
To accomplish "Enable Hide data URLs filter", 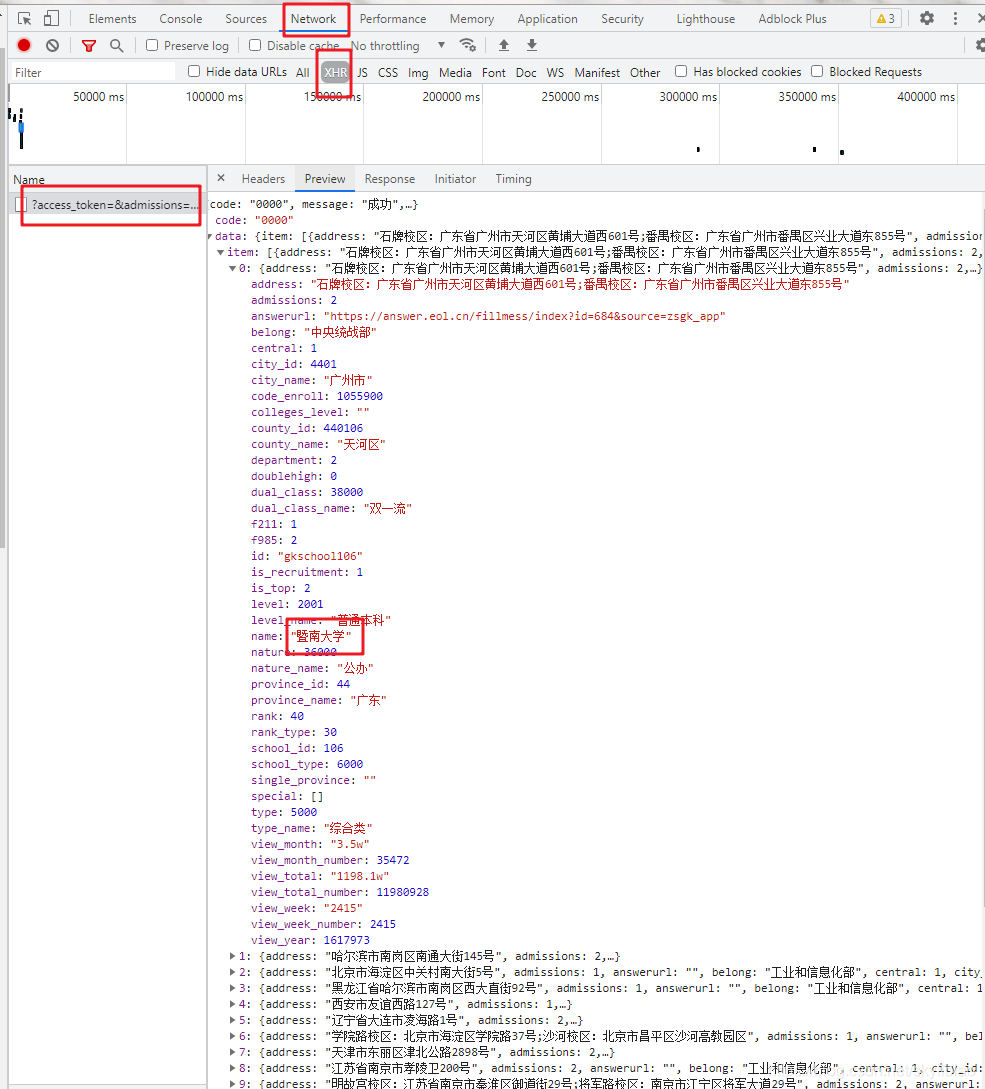I will click(193, 71).
